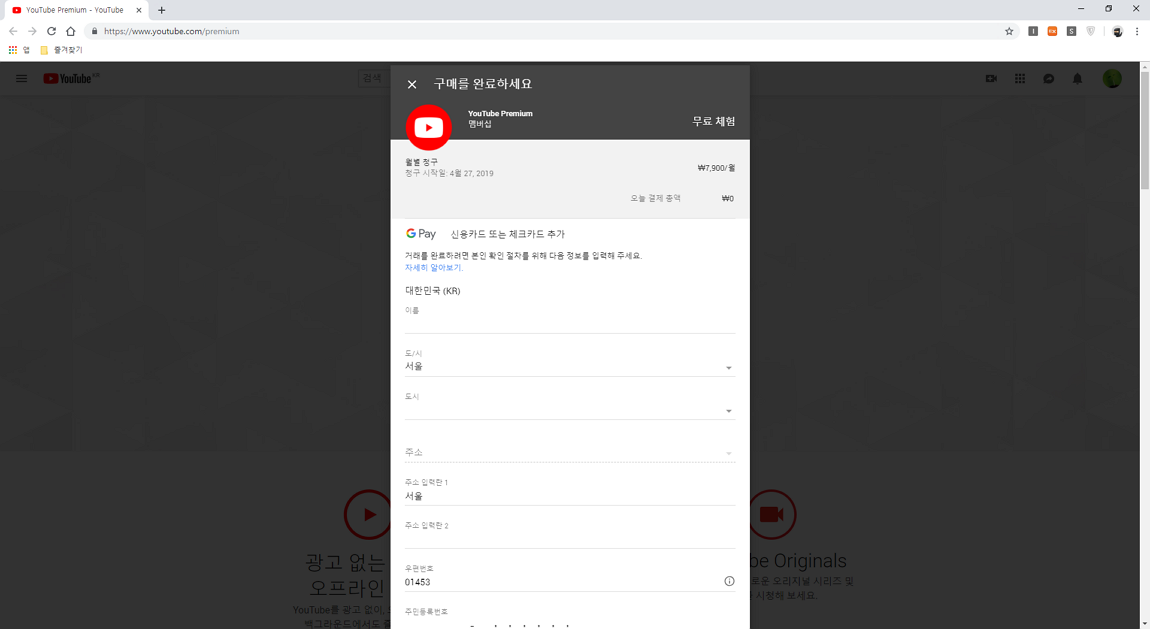The image size is (1150, 629).
Task: Open the YouTube hamburger guide menu
Action: click(21, 78)
